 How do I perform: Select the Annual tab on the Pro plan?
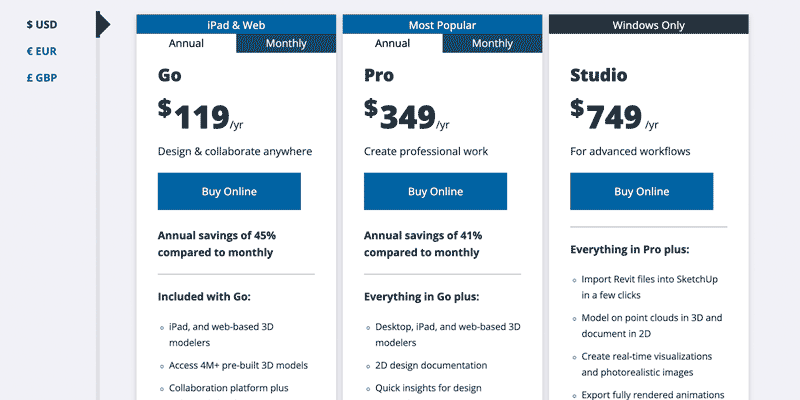[x=392, y=43]
